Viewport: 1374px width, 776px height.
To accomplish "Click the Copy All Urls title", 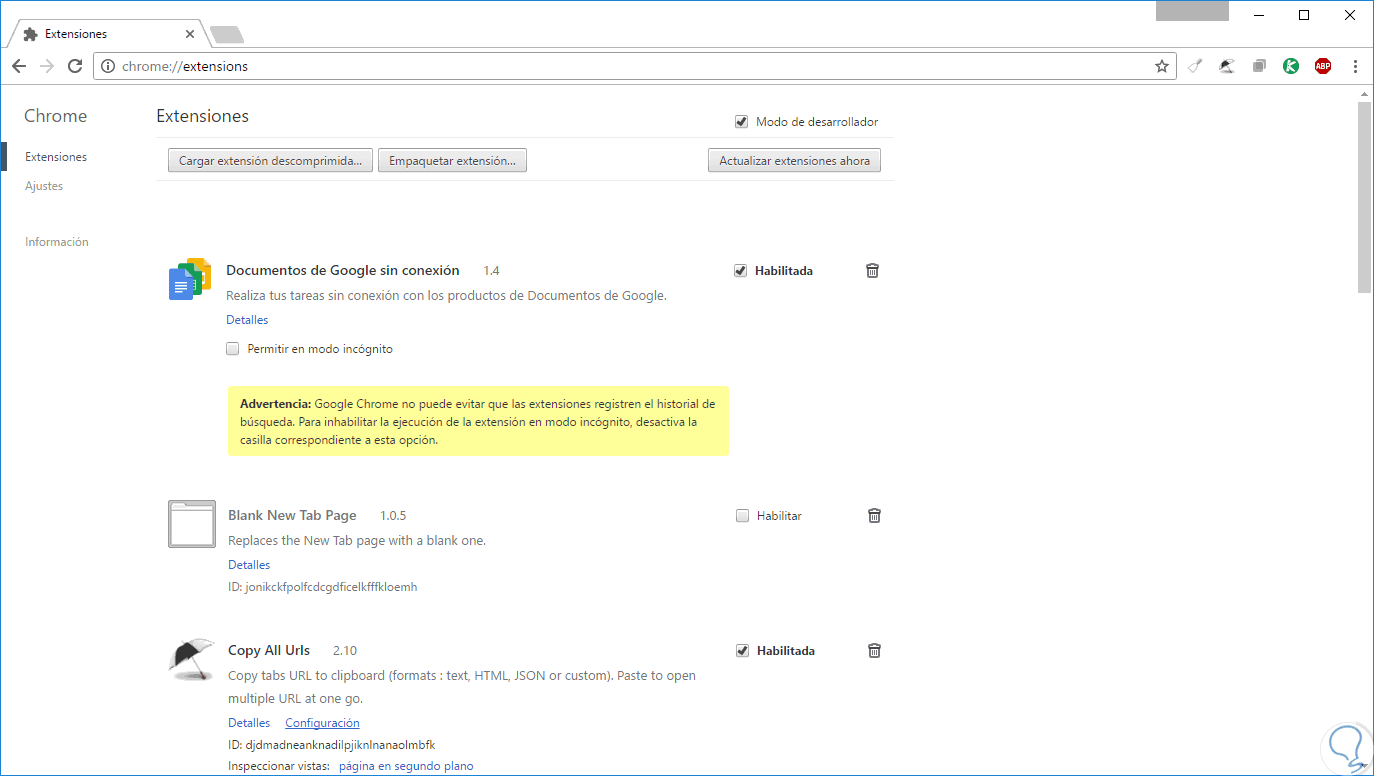I will click(x=269, y=650).
